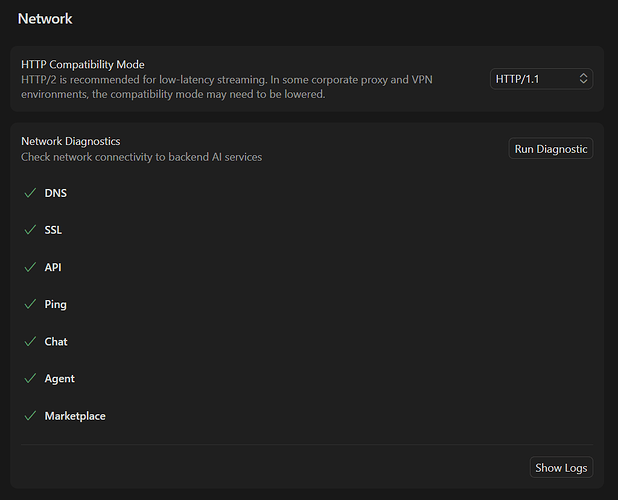Click the green checkmark beside DNS
This screenshot has height=500, width=618.
[29, 193]
